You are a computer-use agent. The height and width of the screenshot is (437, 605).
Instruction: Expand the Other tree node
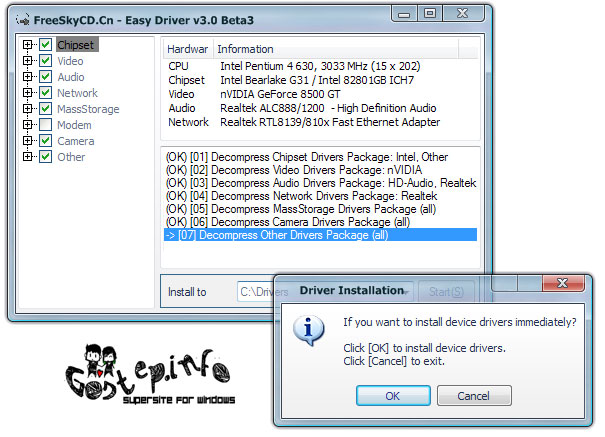[x=27, y=157]
